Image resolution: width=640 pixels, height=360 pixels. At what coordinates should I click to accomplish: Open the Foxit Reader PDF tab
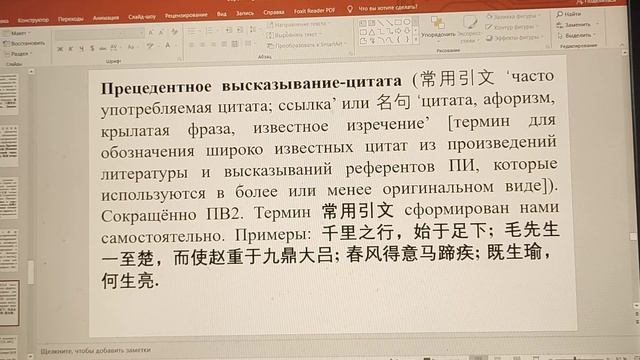[x=314, y=11]
